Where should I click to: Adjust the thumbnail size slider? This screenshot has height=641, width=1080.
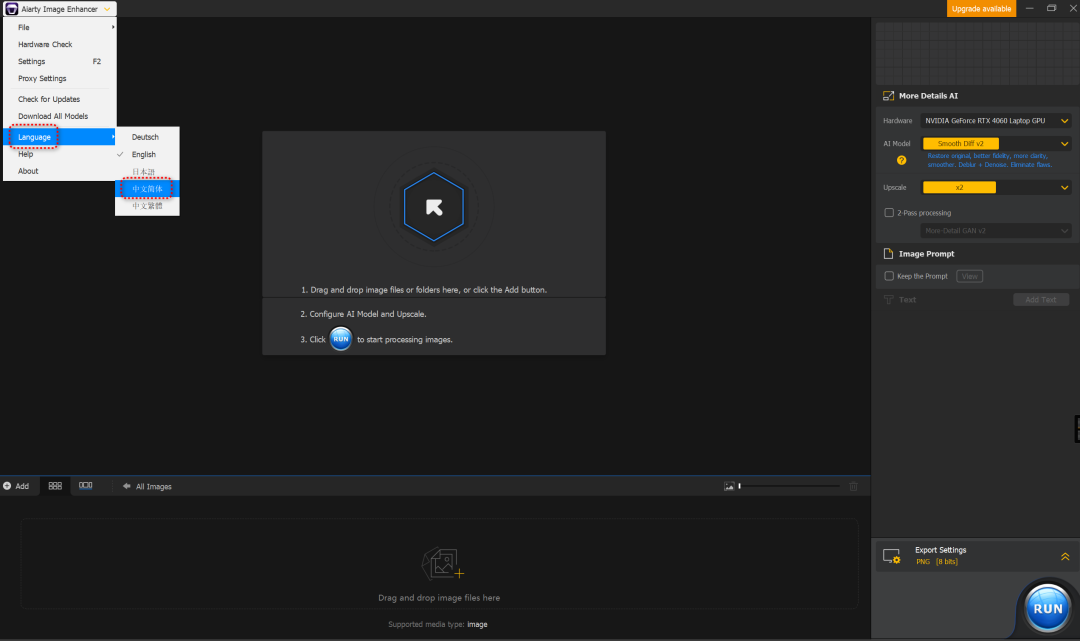789,486
